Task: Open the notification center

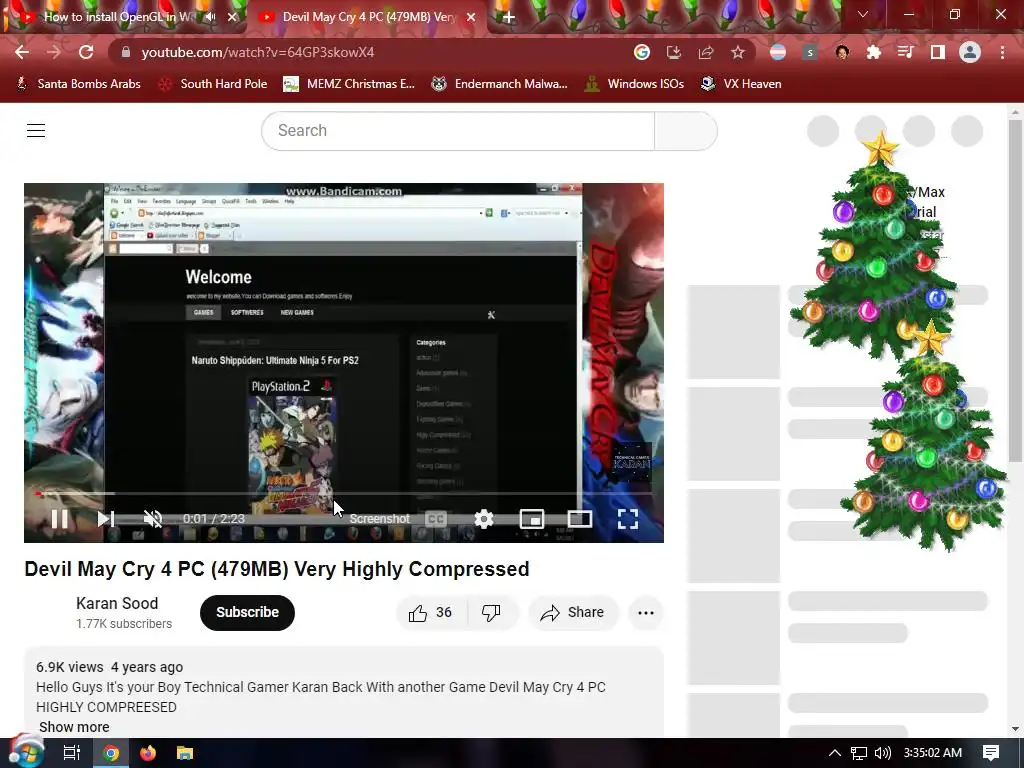Action: 991,753
